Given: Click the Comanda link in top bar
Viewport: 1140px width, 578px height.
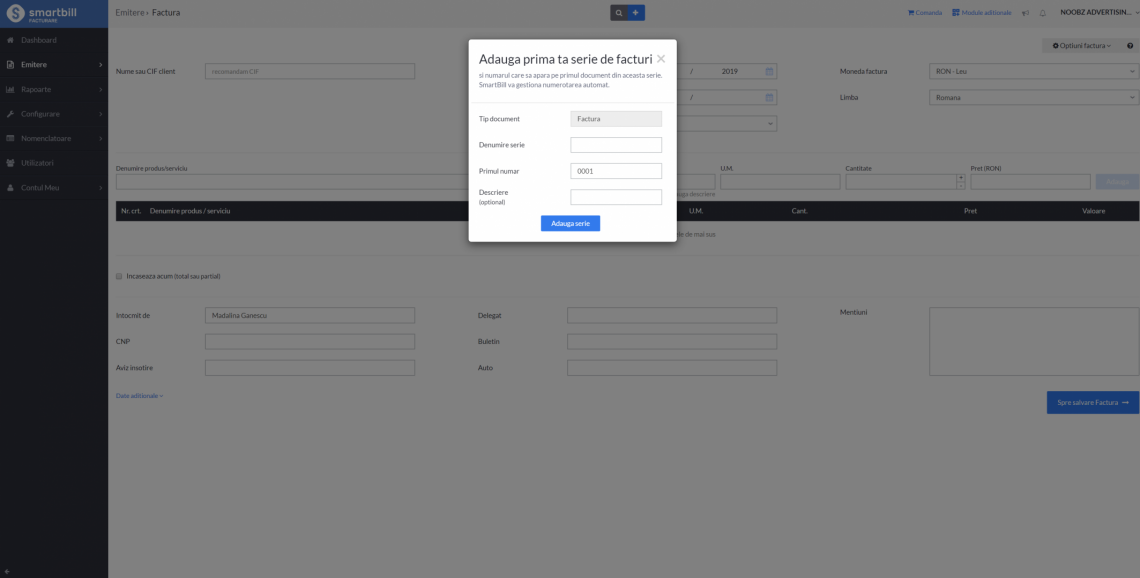Looking at the screenshot, I should tap(924, 13).
